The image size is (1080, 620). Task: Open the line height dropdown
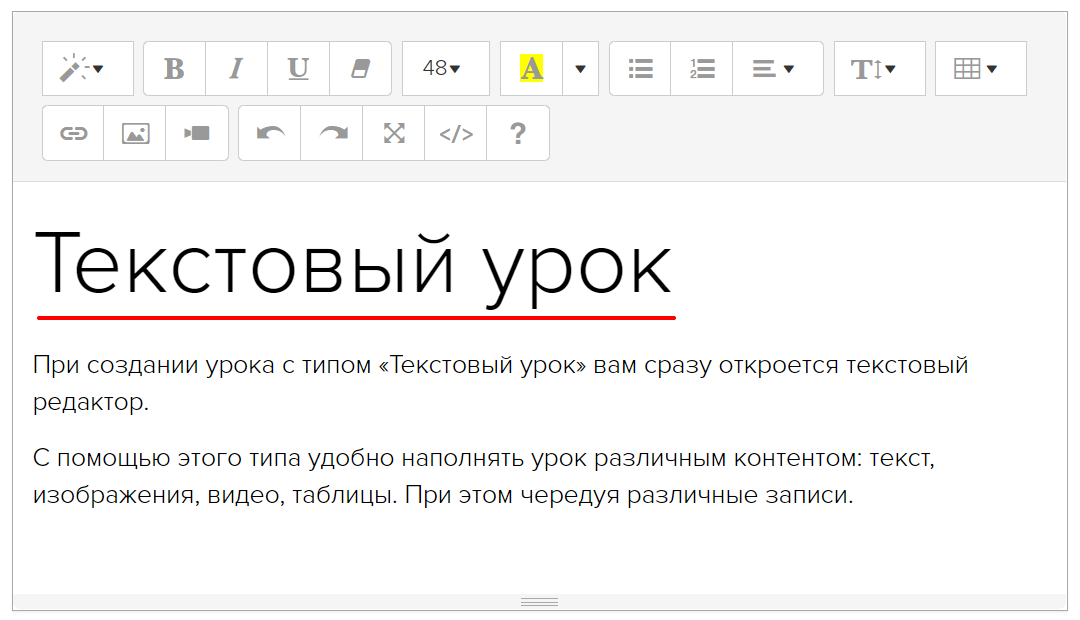click(x=879, y=69)
